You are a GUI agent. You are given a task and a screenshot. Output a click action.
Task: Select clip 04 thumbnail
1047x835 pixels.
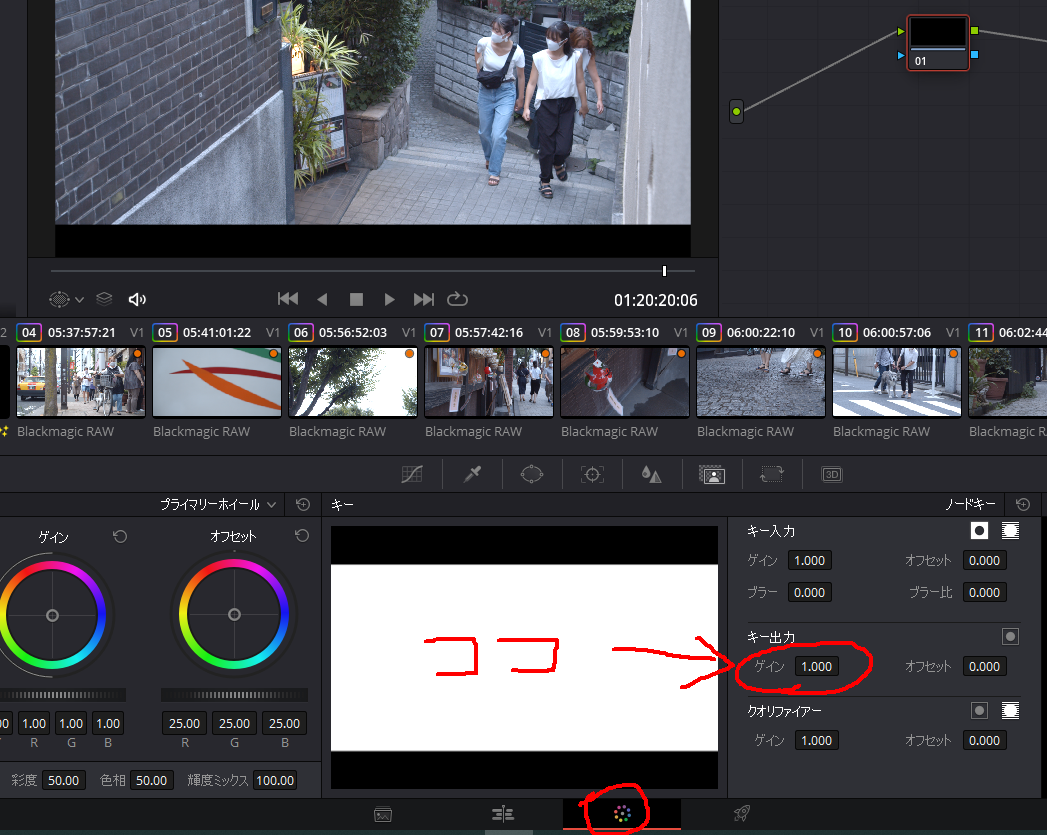click(81, 382)
